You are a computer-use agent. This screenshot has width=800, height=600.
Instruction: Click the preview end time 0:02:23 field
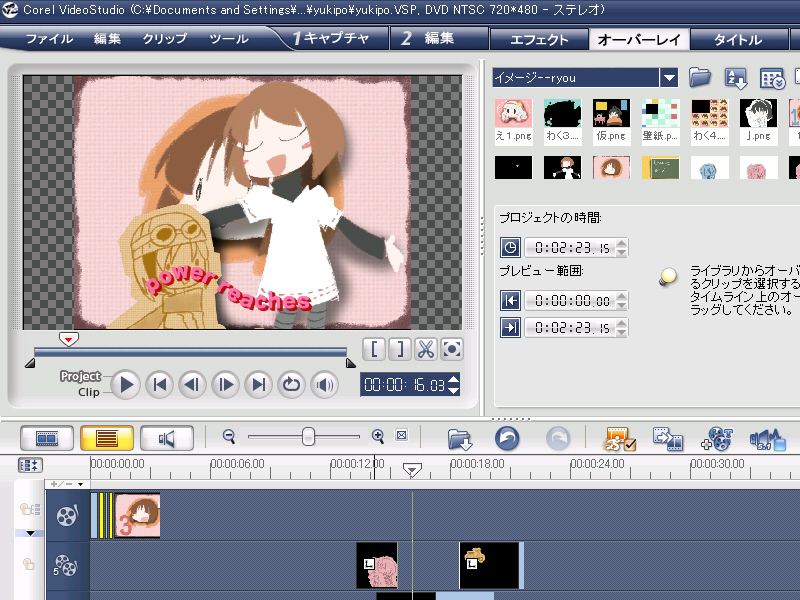tap(570, 328)
